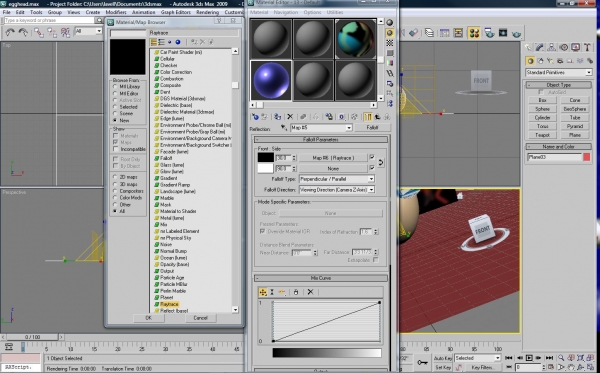This screenshot has width=600, height=373.
Task: Select Mtl Library radio button
Action: (115, 87)
